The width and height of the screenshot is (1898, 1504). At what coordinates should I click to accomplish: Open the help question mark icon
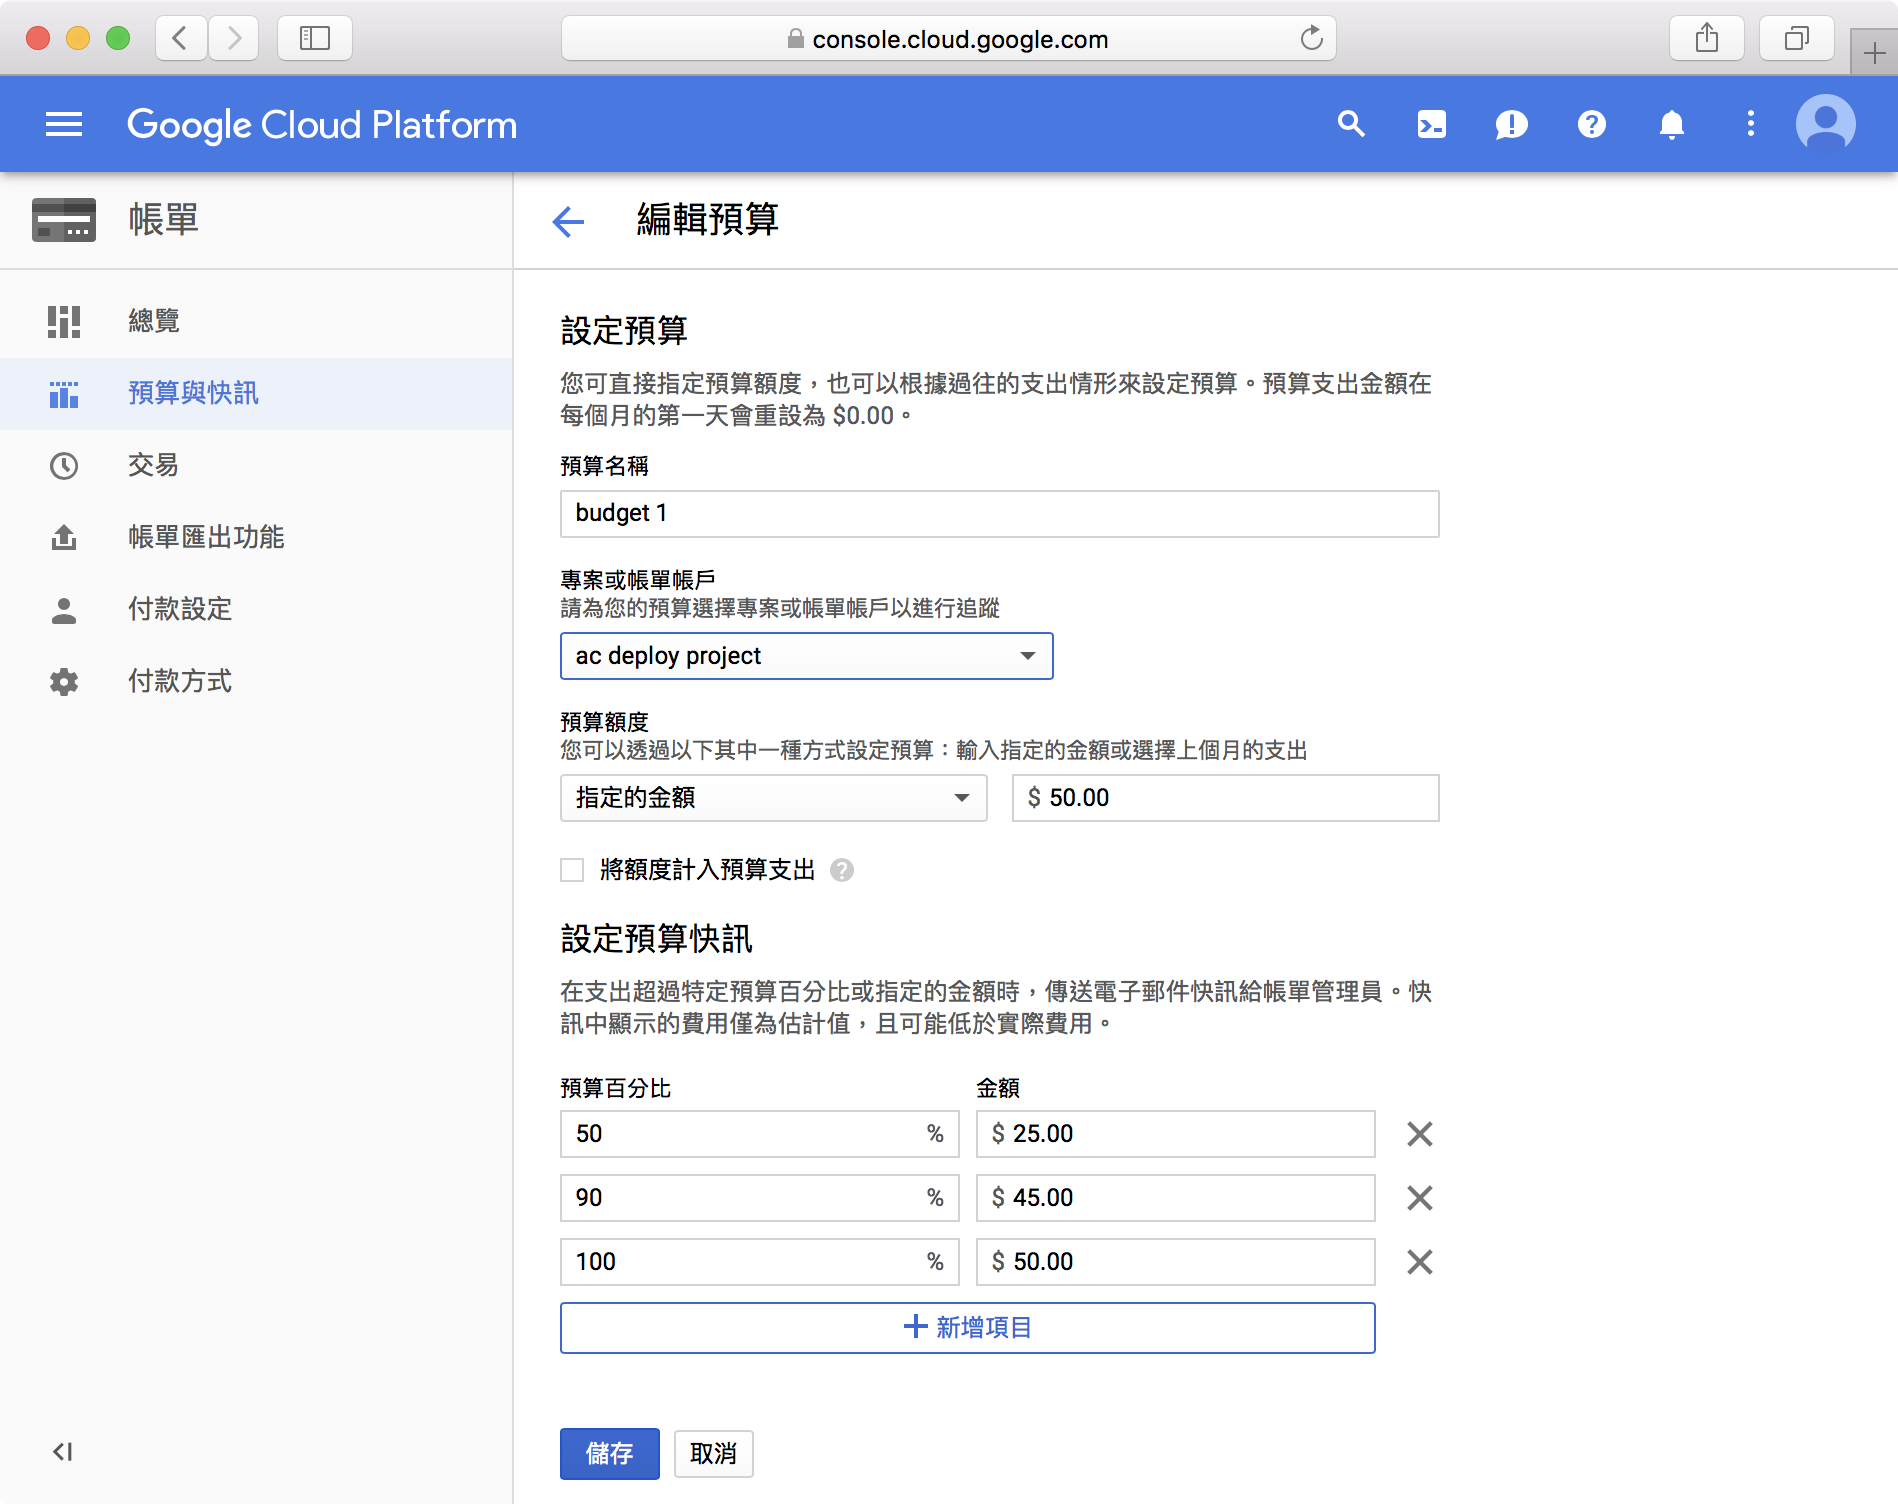tap(1591, 124)
